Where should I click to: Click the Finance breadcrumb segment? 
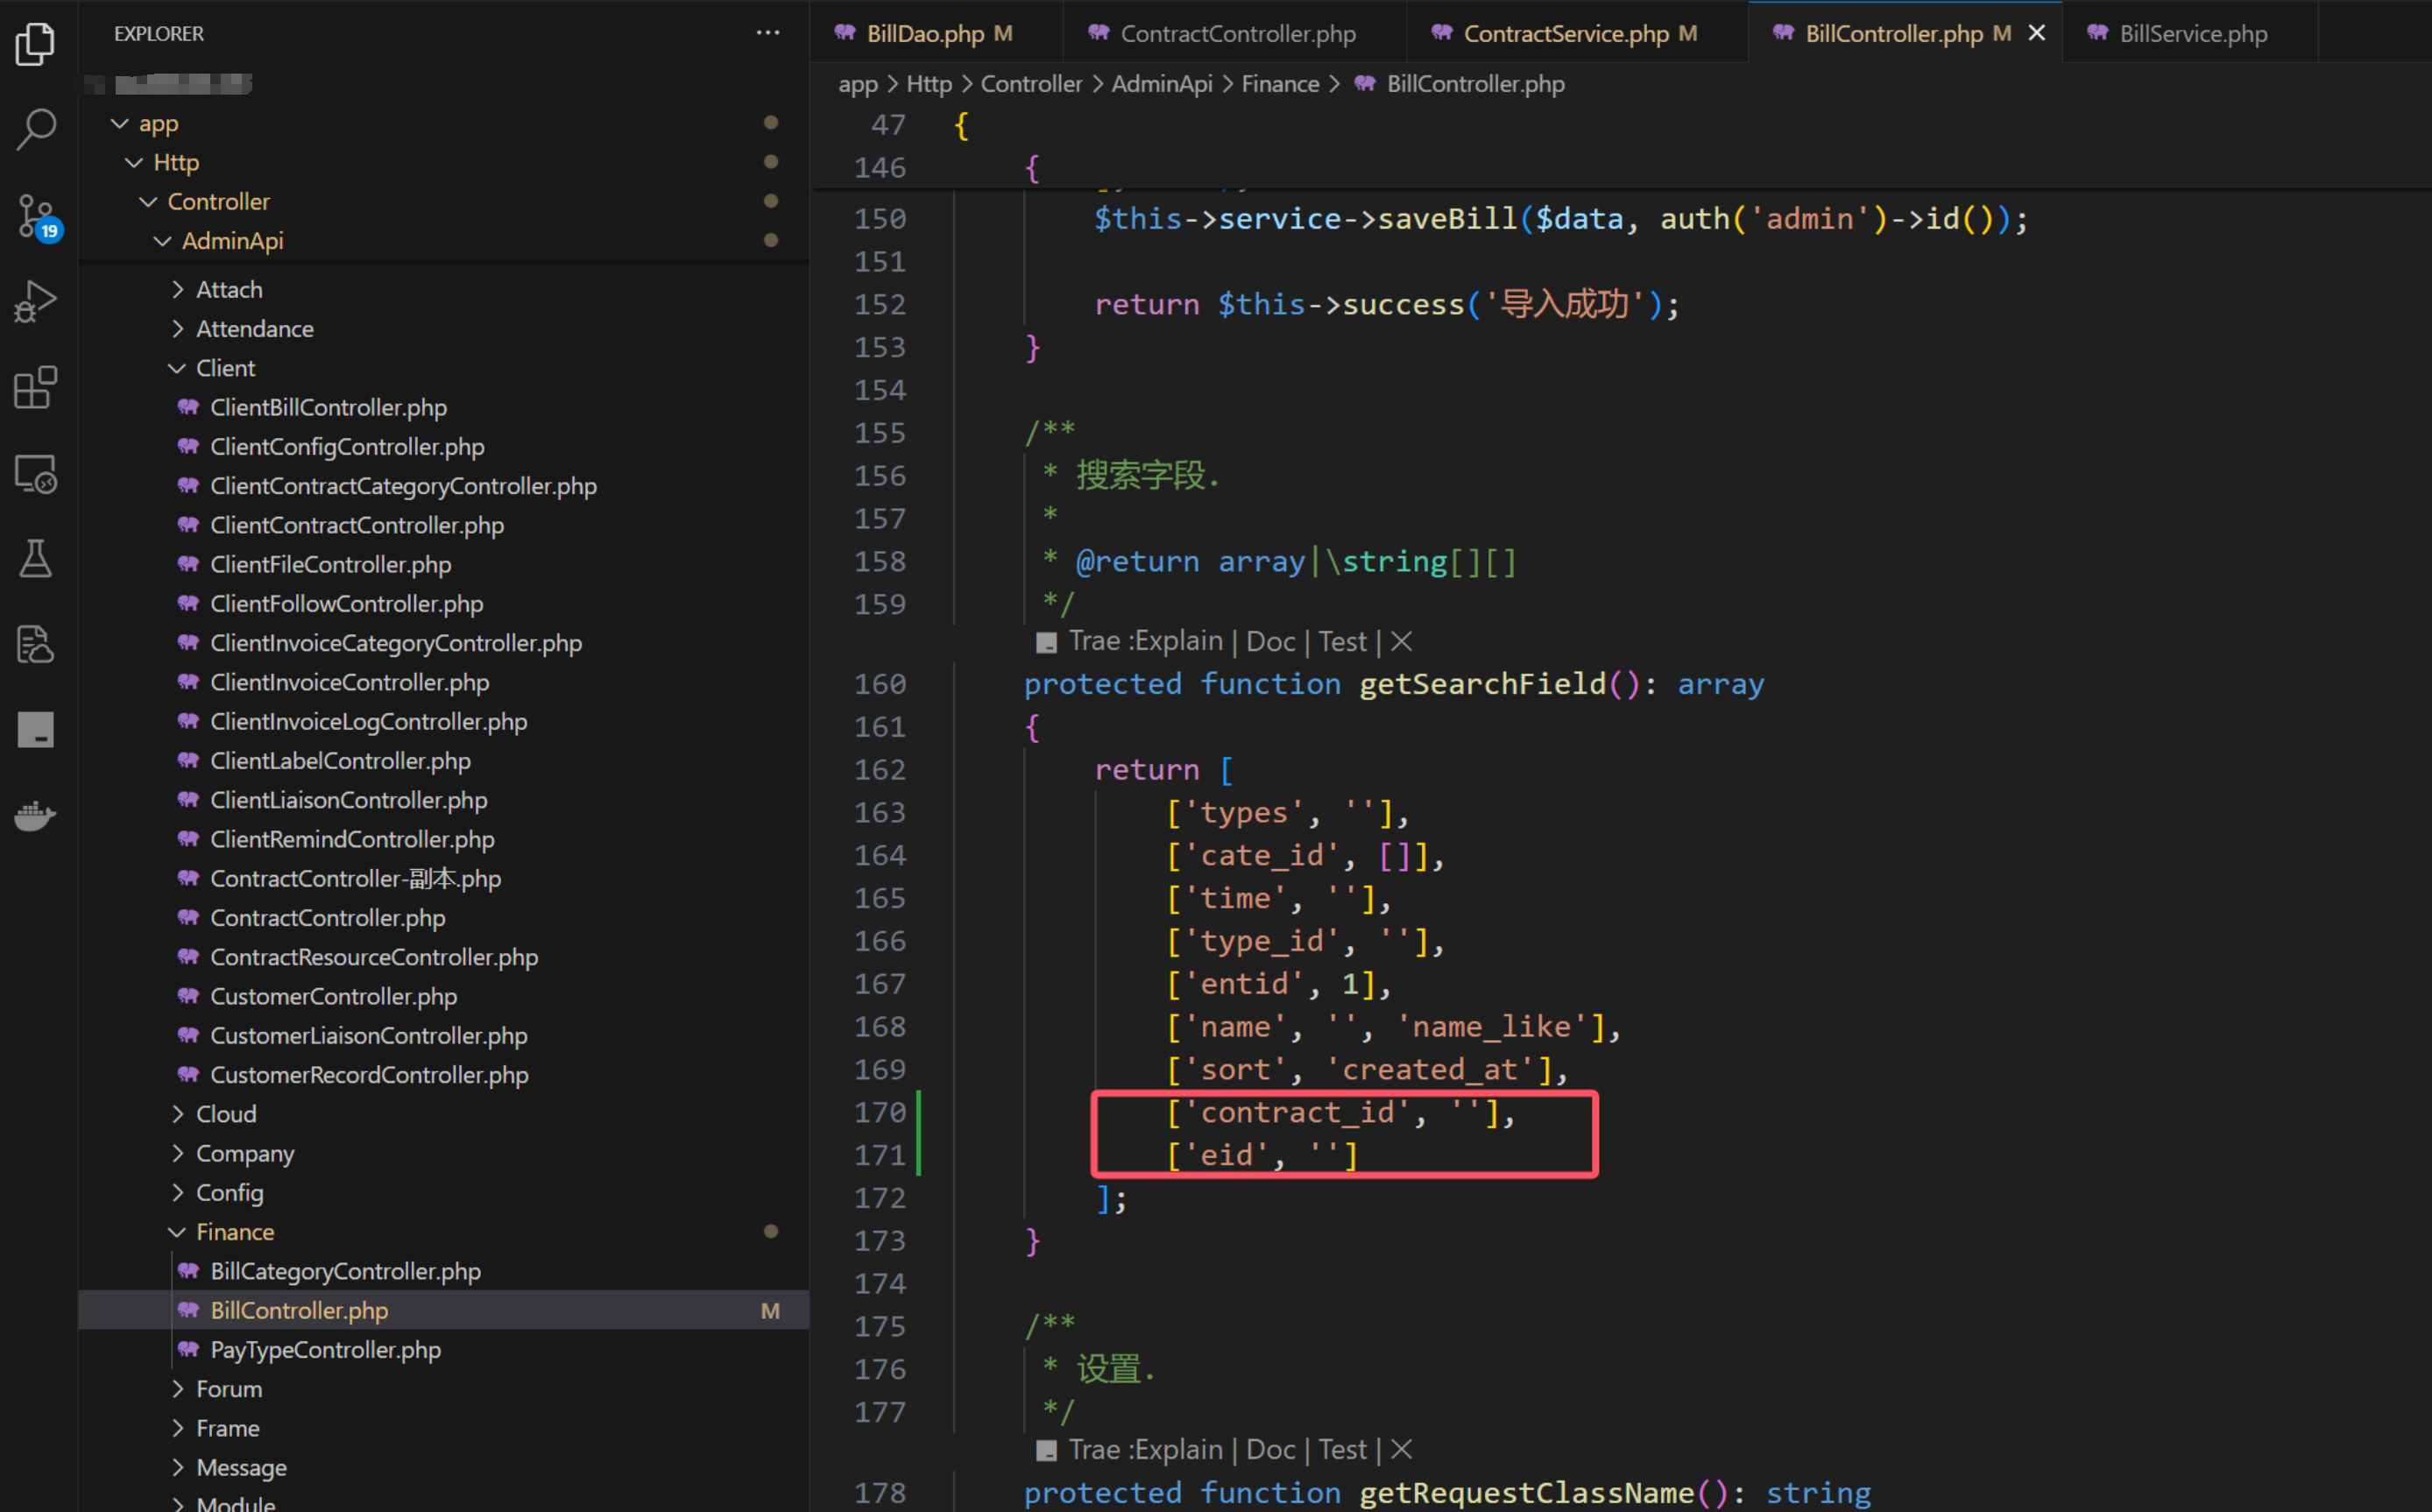tap(1280, 84)
